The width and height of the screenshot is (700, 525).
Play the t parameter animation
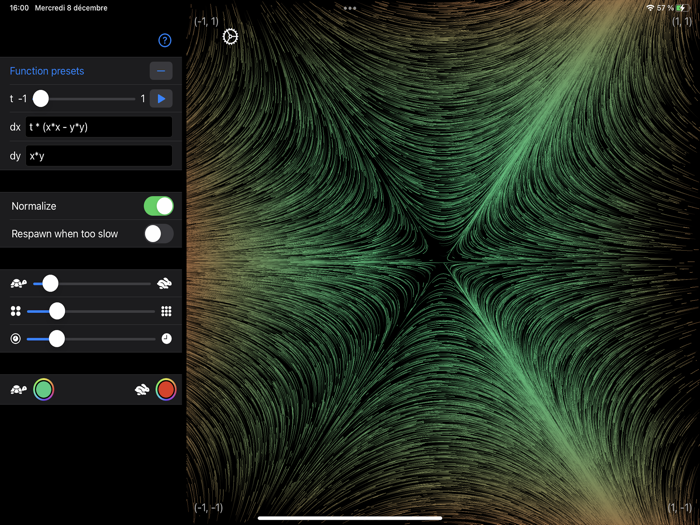coord(161,99)
